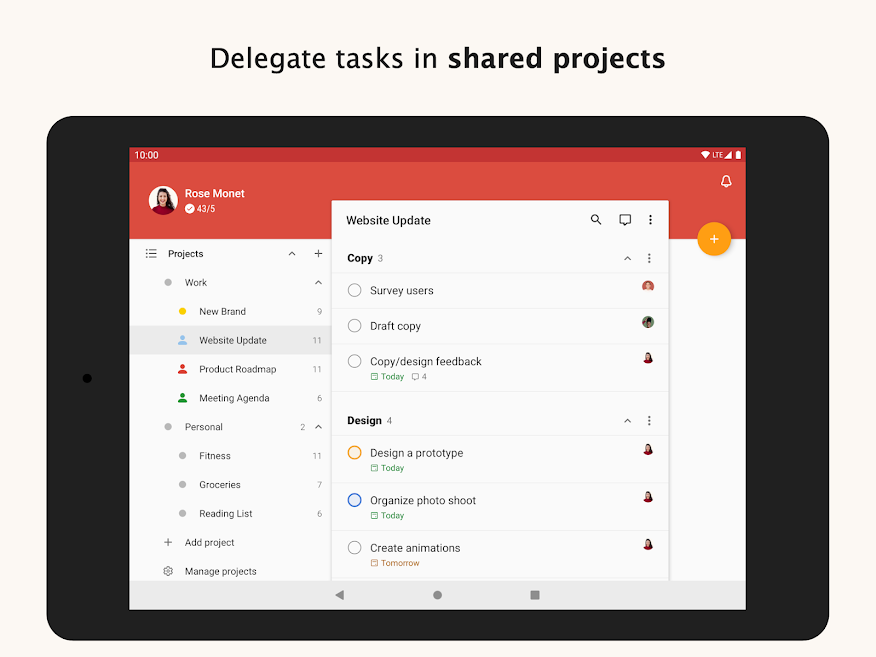This screenshot has width=876, height=657.
Task: Complete the Design a prototype task
Action: (354, 453)
